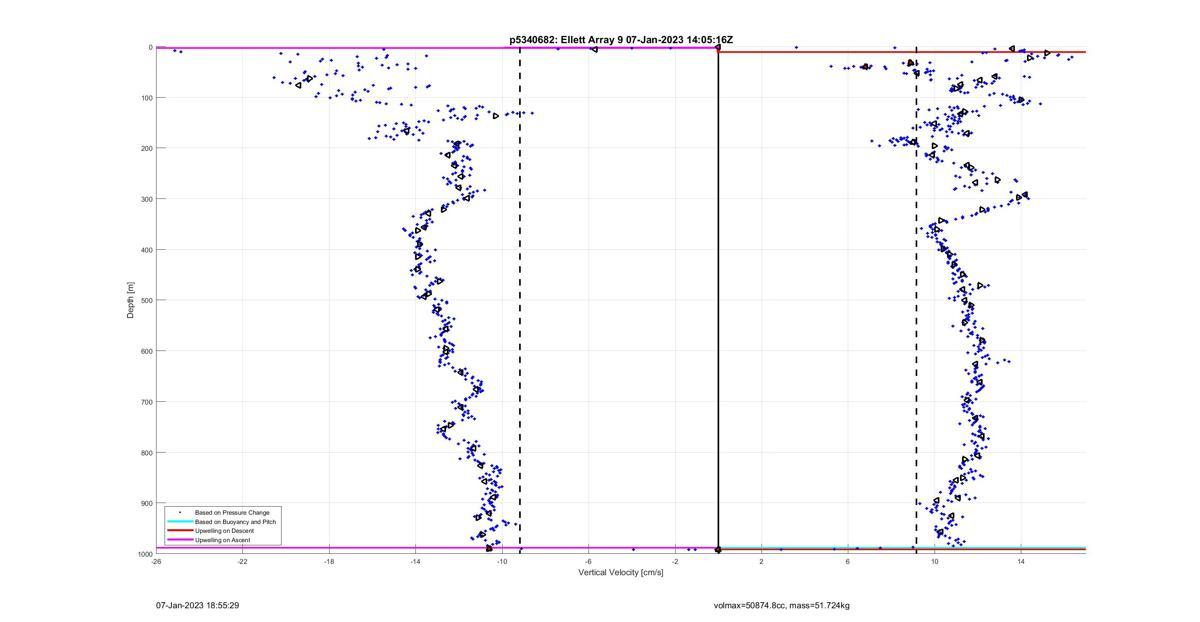Screen dimensions: 1200x622
Task: Click the x-axis tick label '14'
Action: [x=1021, y=562]
